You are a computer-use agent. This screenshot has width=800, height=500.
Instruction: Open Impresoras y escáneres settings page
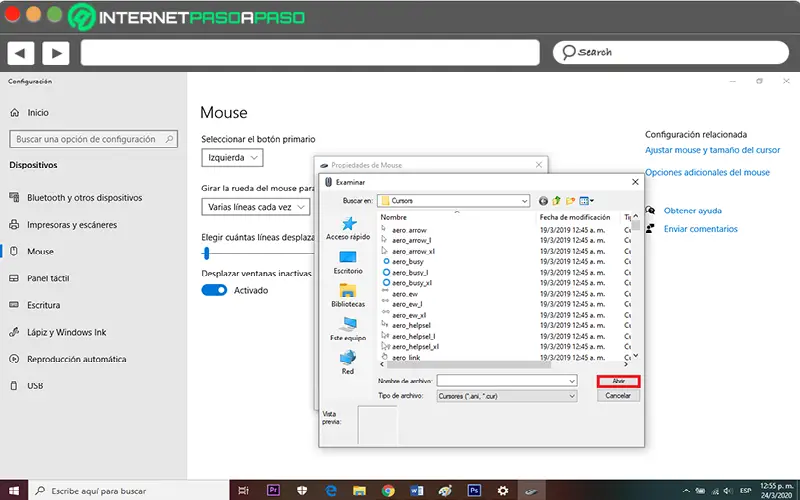coord(71,225)
